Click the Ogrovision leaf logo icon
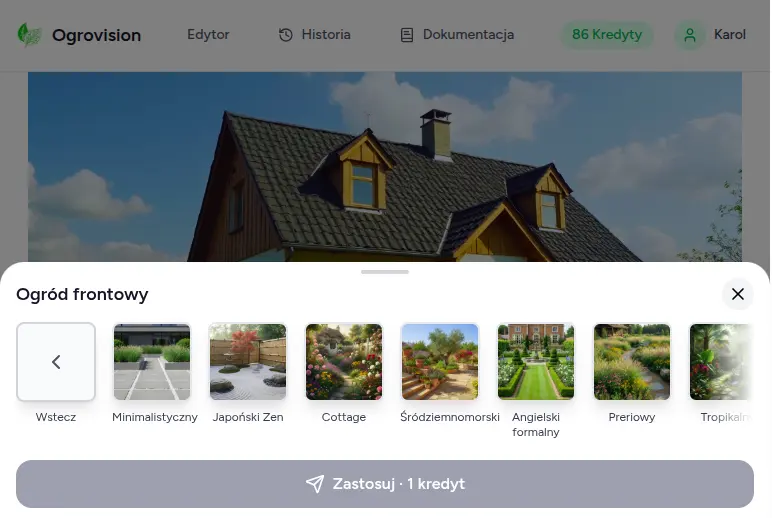The image size is (772, 518). (29, 35)
